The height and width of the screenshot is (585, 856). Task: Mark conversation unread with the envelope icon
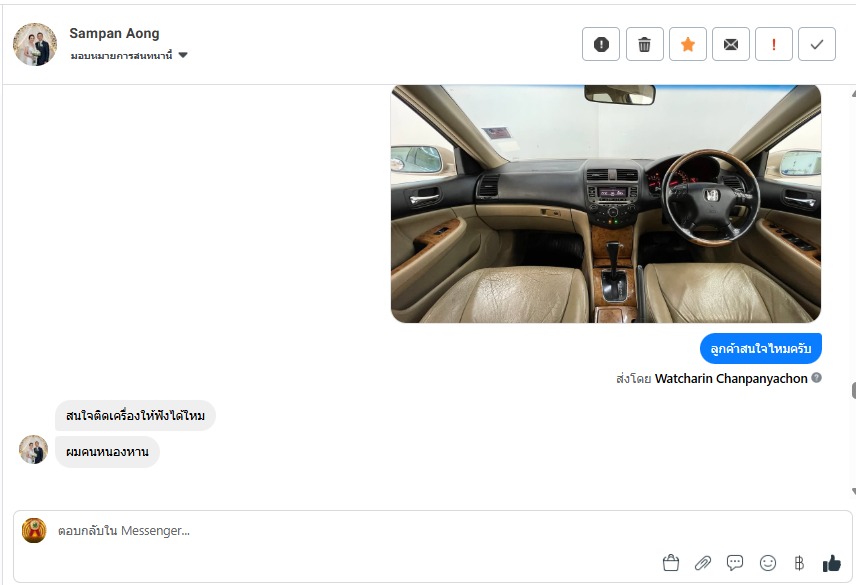(731, 44)
